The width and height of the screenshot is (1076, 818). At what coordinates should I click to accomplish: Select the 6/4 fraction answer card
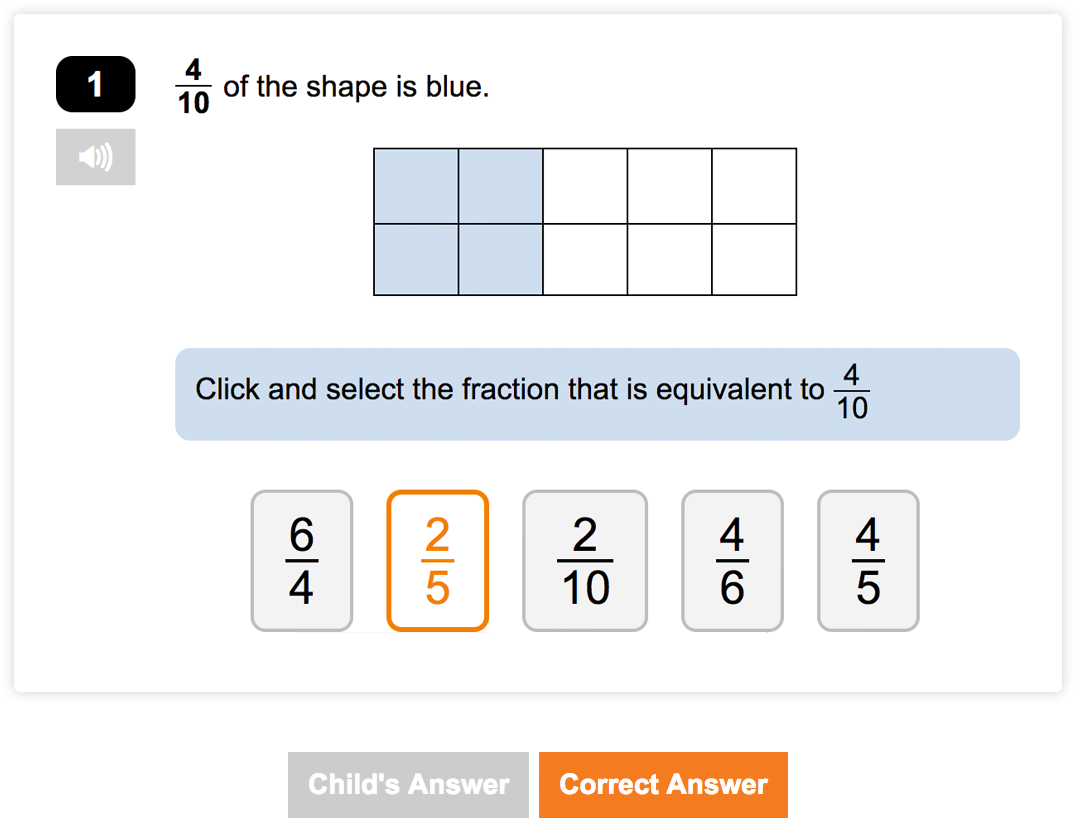pyautogui.click(x=301, y=561)
